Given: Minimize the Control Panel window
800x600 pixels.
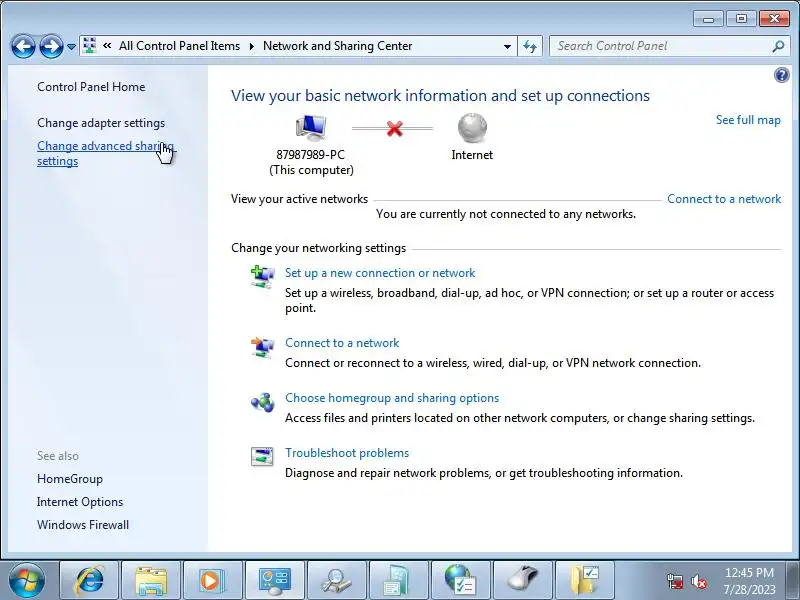Looking at the screenshot, I should [x=708, y=19].
